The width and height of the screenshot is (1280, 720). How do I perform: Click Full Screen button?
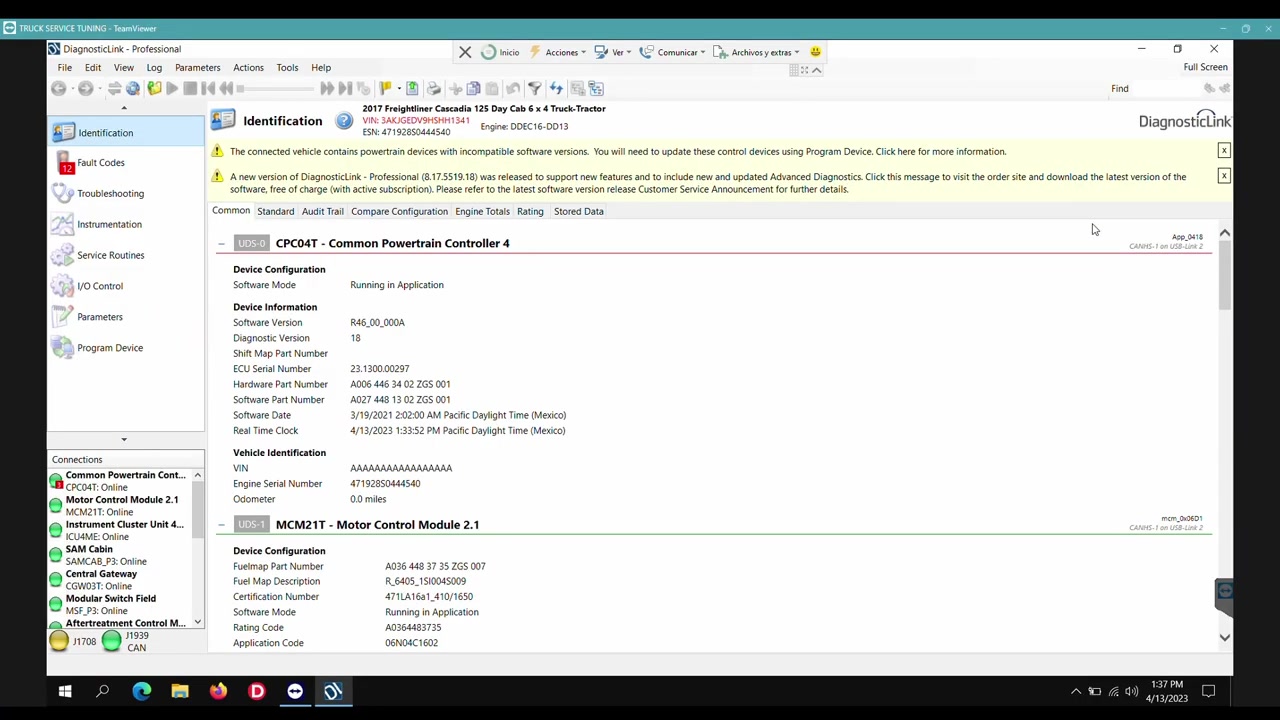(1205, 67)
